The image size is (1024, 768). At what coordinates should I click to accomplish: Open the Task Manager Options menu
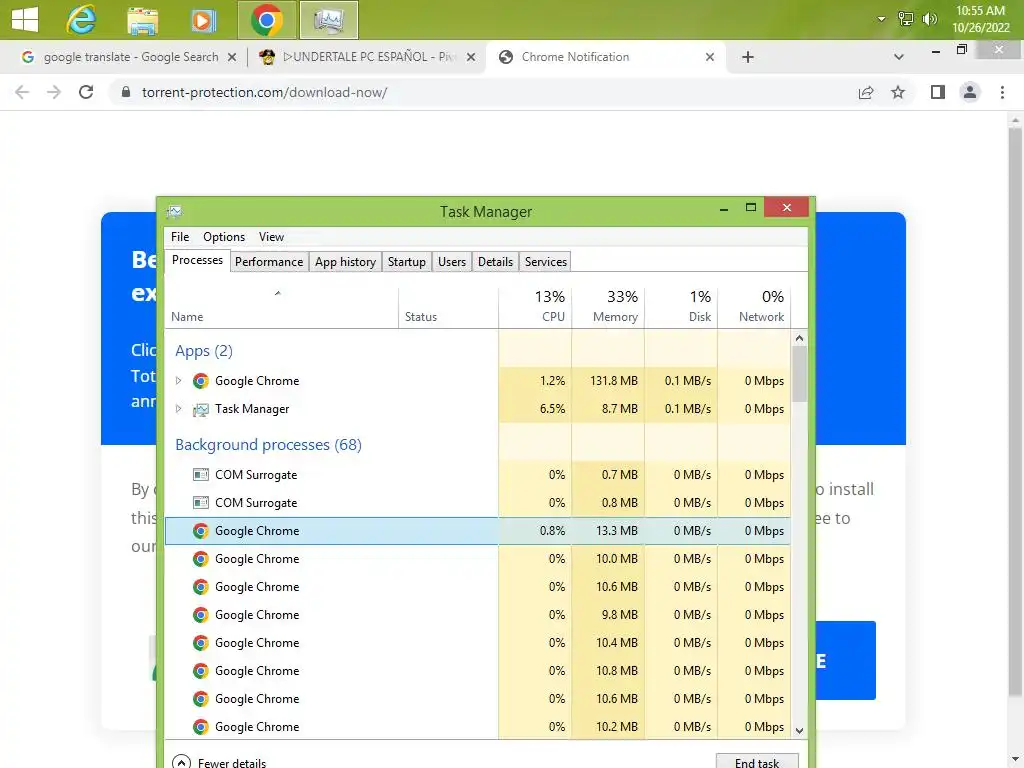(224, 237)
